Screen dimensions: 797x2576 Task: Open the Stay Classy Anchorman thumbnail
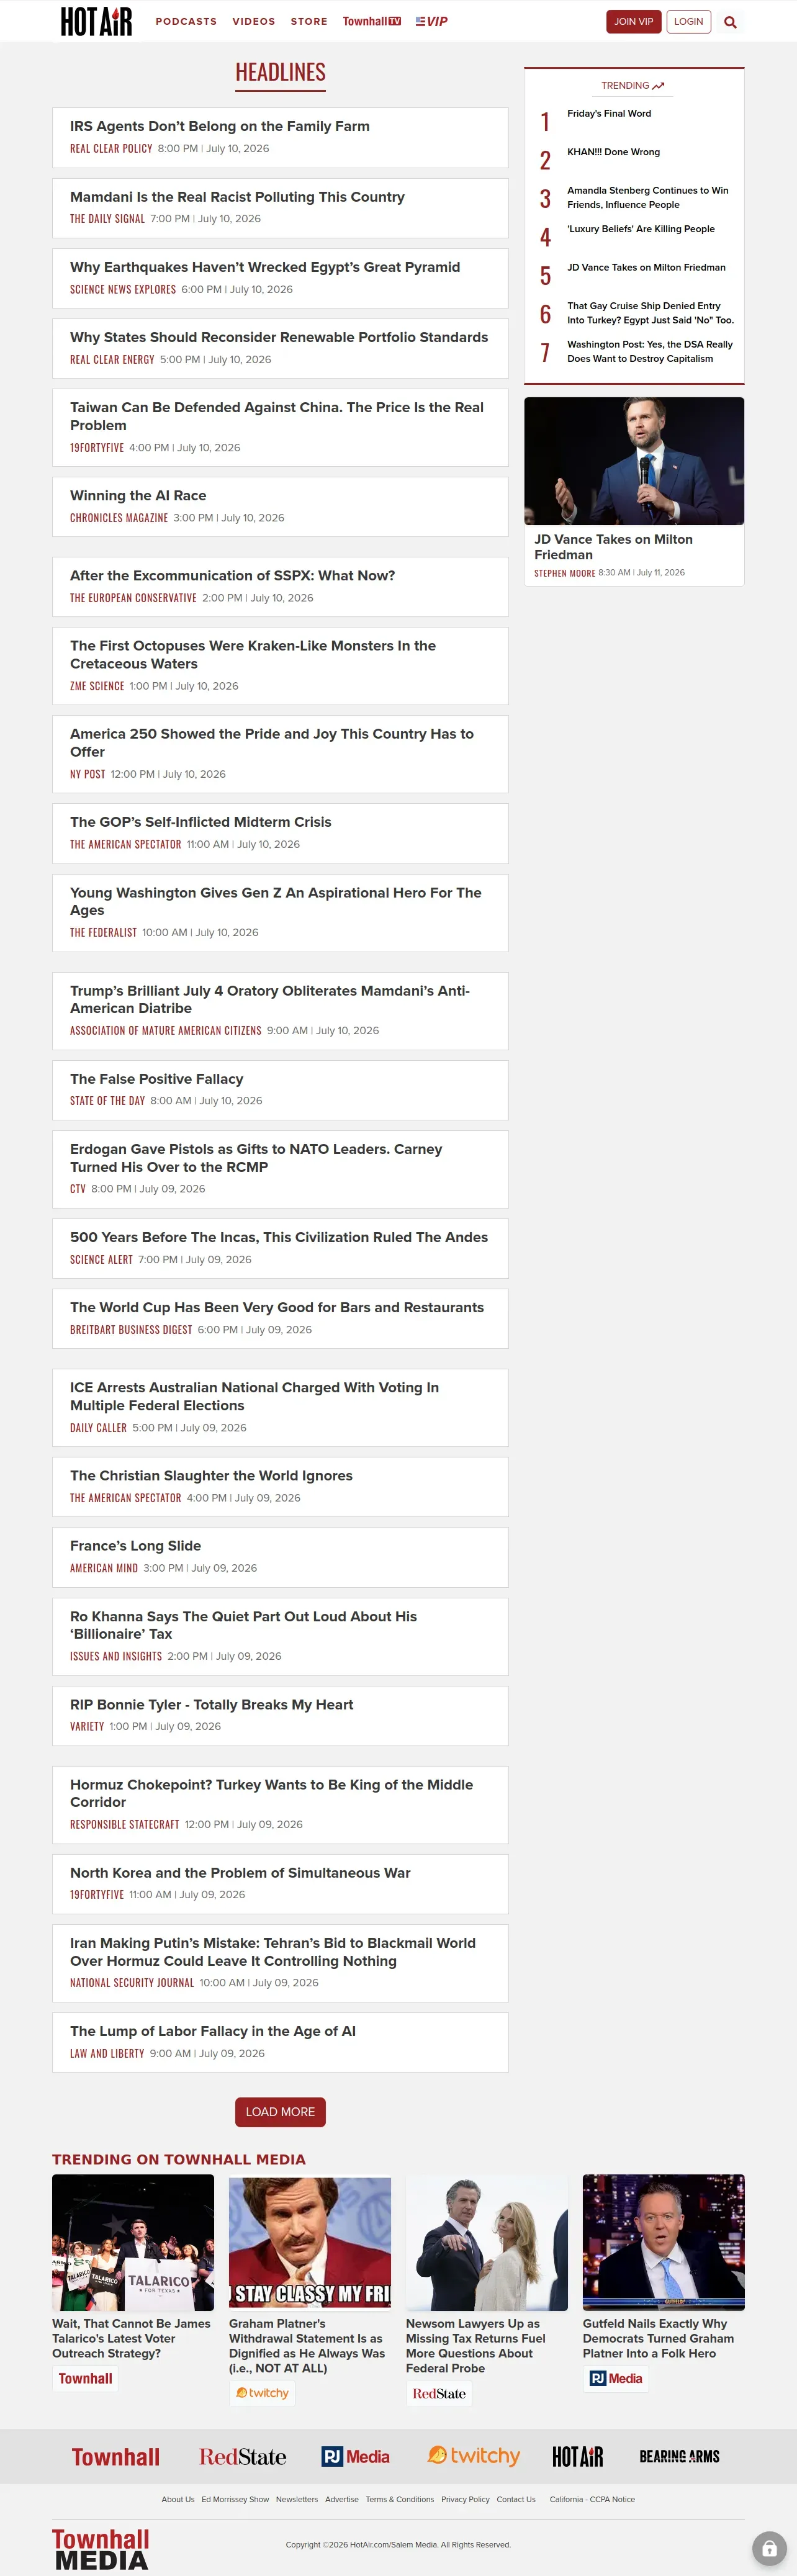[310, 2242]
